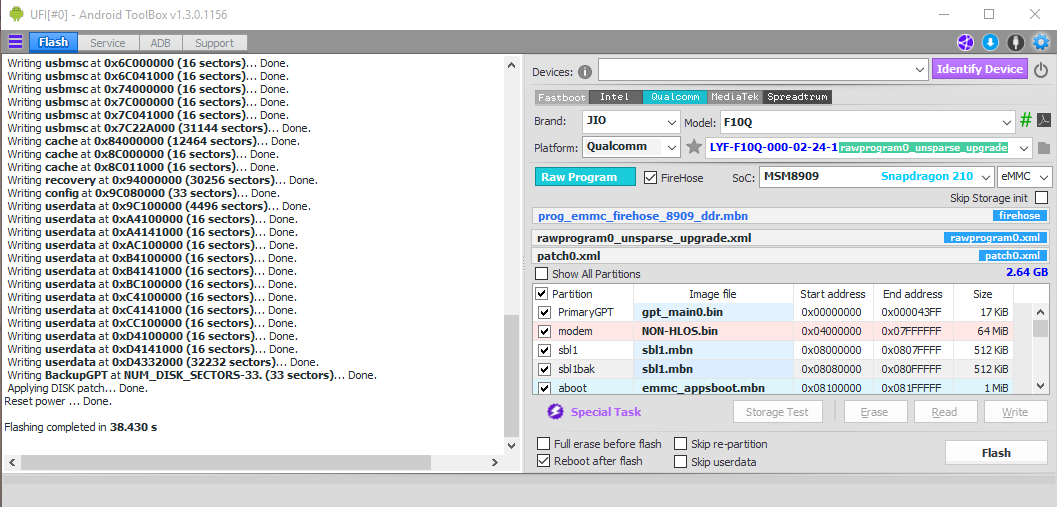This screenshot has width=1057, height=507.
Task: Uncheck the sbl1 partition checkbox
Action: pyautogui.click(x=545, y=351)
